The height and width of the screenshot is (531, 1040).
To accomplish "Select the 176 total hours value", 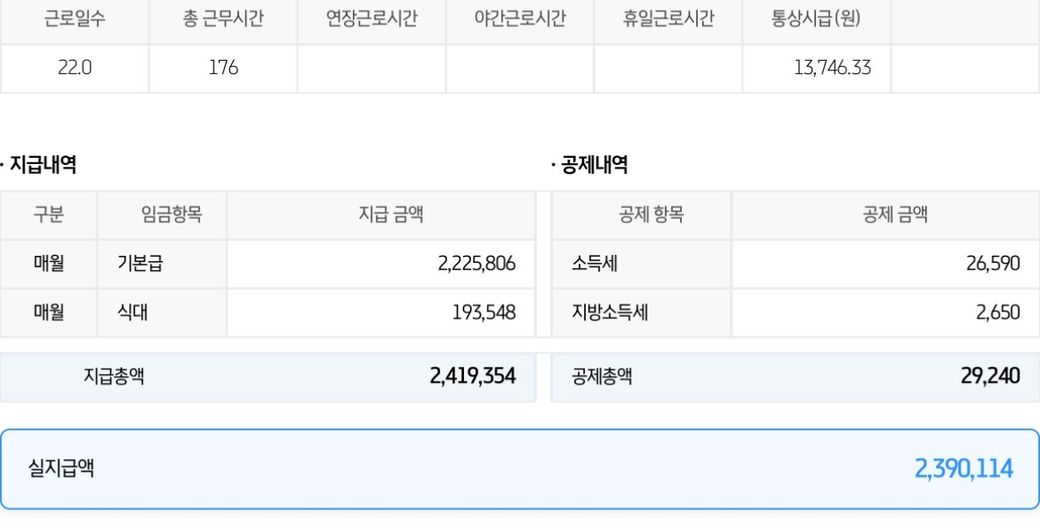I will click(x=223, y=68).
